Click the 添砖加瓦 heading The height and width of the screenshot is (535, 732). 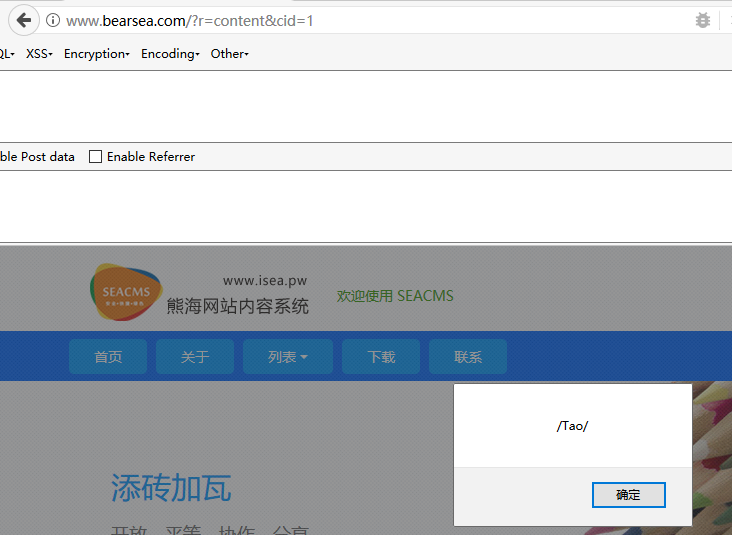pos(171,487)
